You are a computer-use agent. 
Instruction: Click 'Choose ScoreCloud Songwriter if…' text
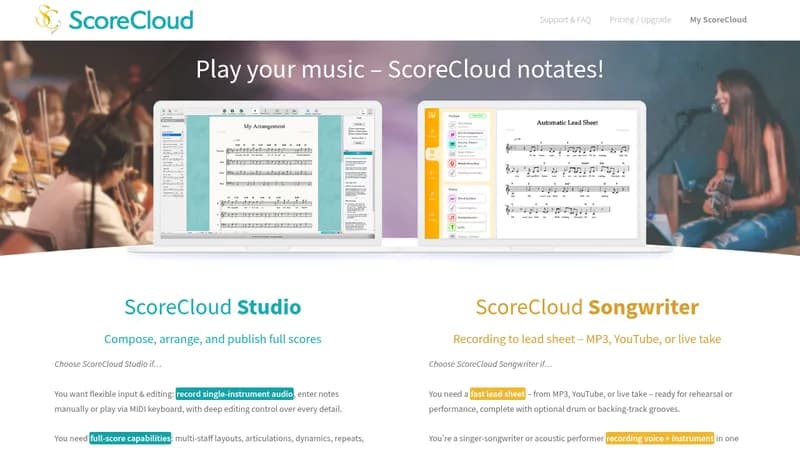click(490, 364)
